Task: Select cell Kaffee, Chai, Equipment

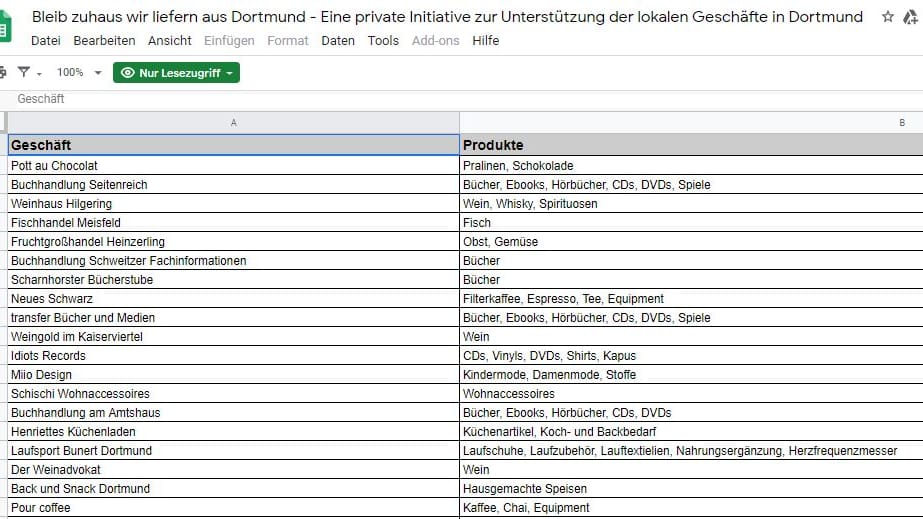Action: 691,507
